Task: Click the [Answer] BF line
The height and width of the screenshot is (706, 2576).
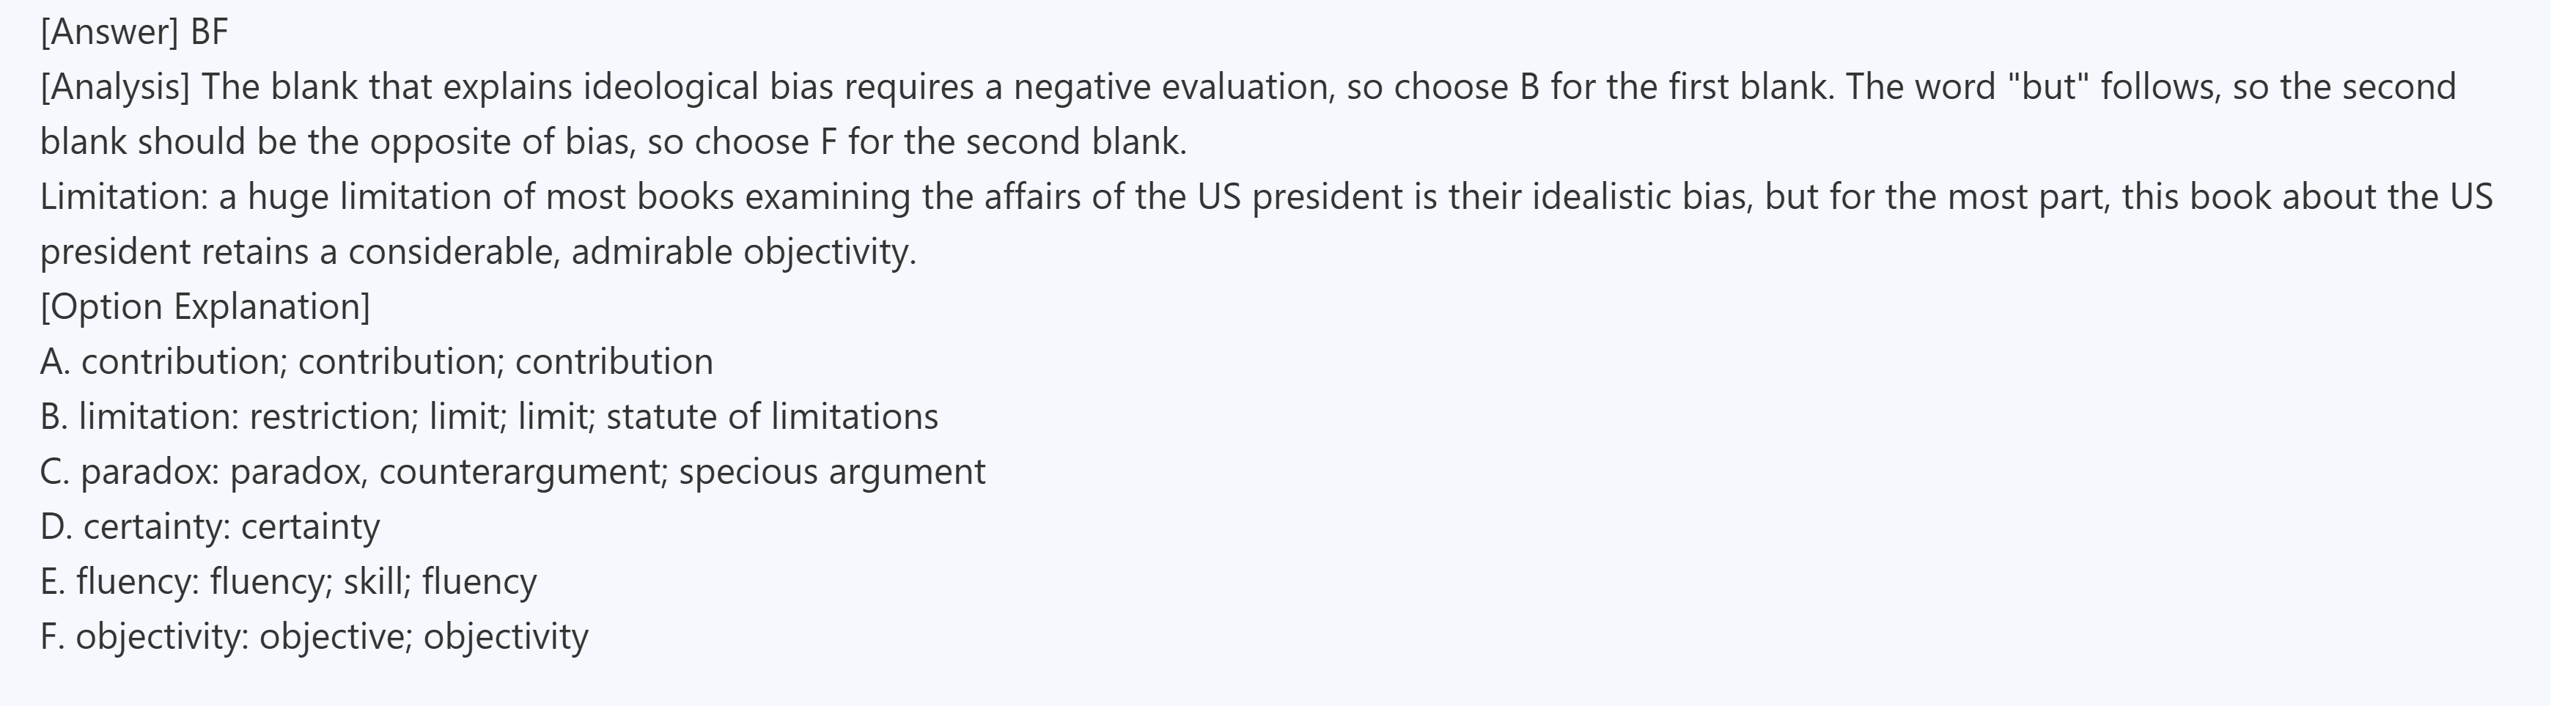Action: (x=134, y=32)
